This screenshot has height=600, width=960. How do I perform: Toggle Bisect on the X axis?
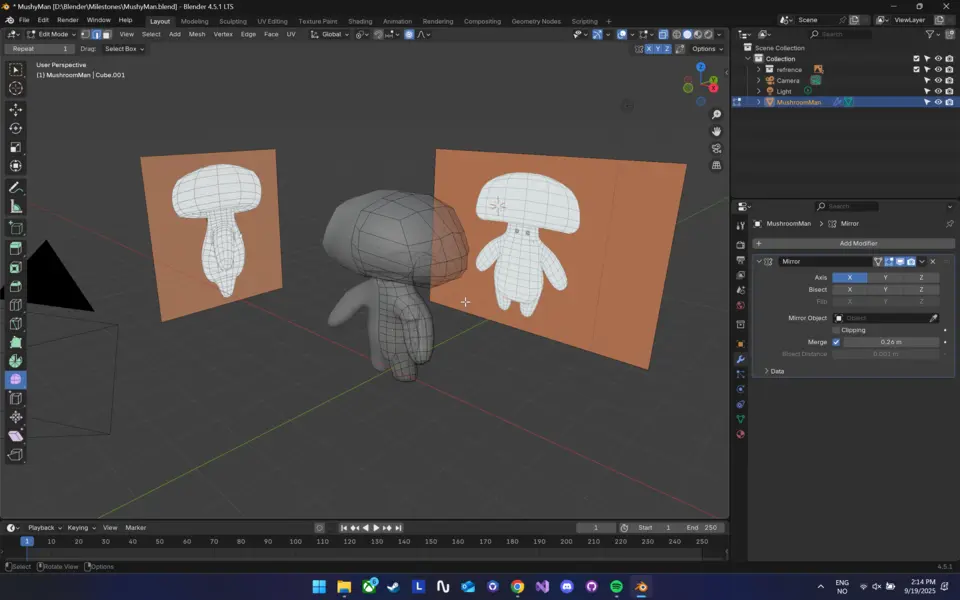coord(849,290)
